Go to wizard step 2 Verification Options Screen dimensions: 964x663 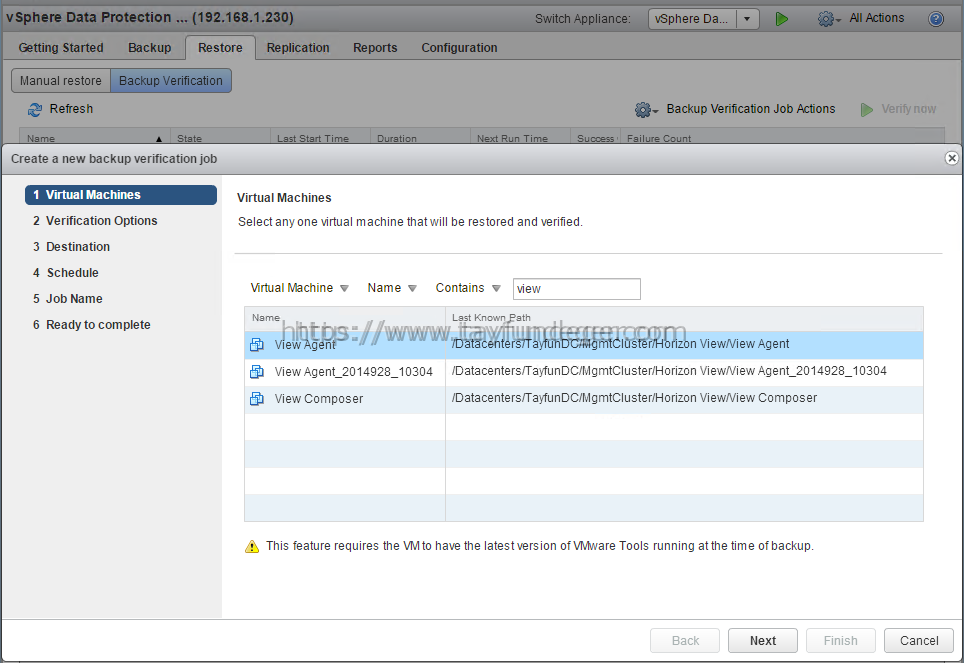tap(95, 221)
